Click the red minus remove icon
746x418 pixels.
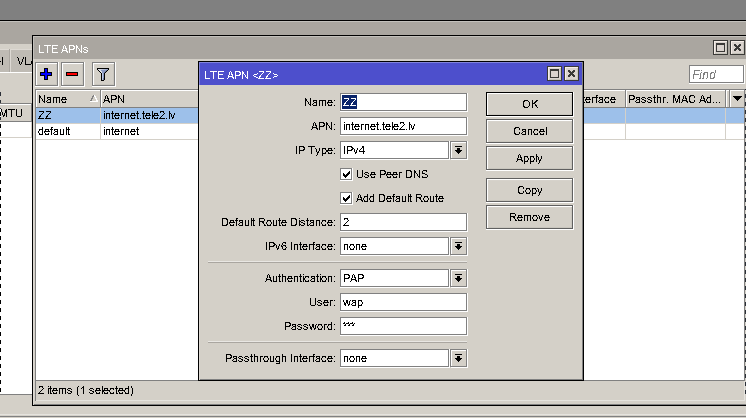(72, 74)
